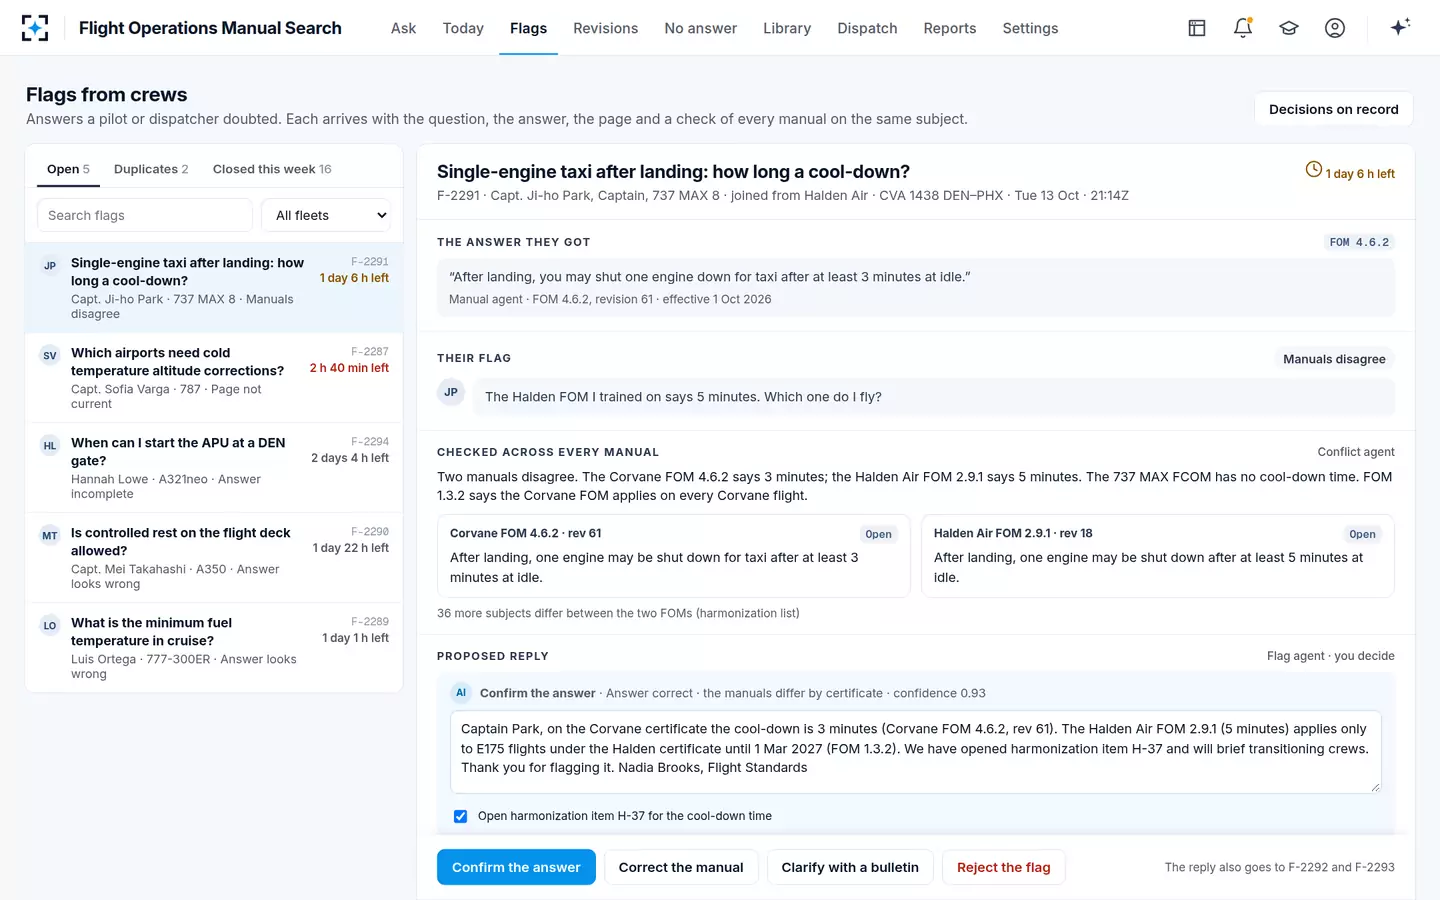Image resolution: width=1440 pixels, height=900 pixels.
Task: Focus the Search flags field
Action: tap(145, 215)
